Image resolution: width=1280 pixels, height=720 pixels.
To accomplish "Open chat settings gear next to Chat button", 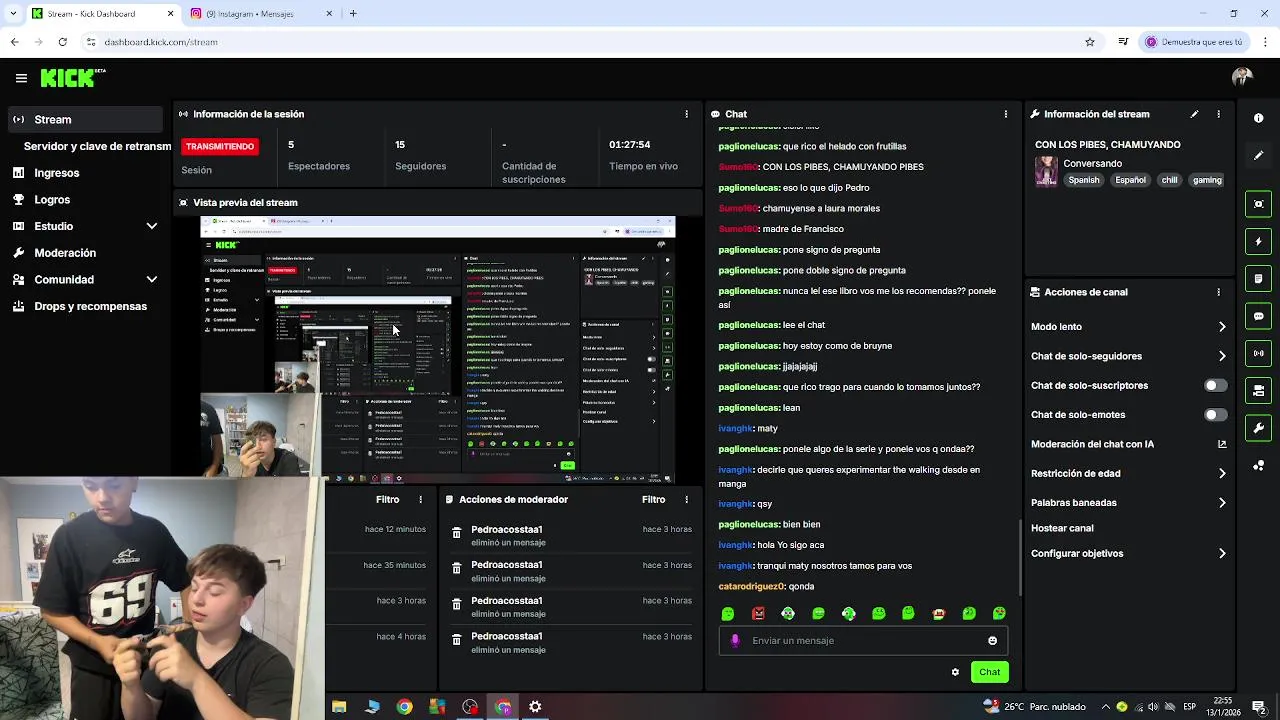I will pos(955,672).
